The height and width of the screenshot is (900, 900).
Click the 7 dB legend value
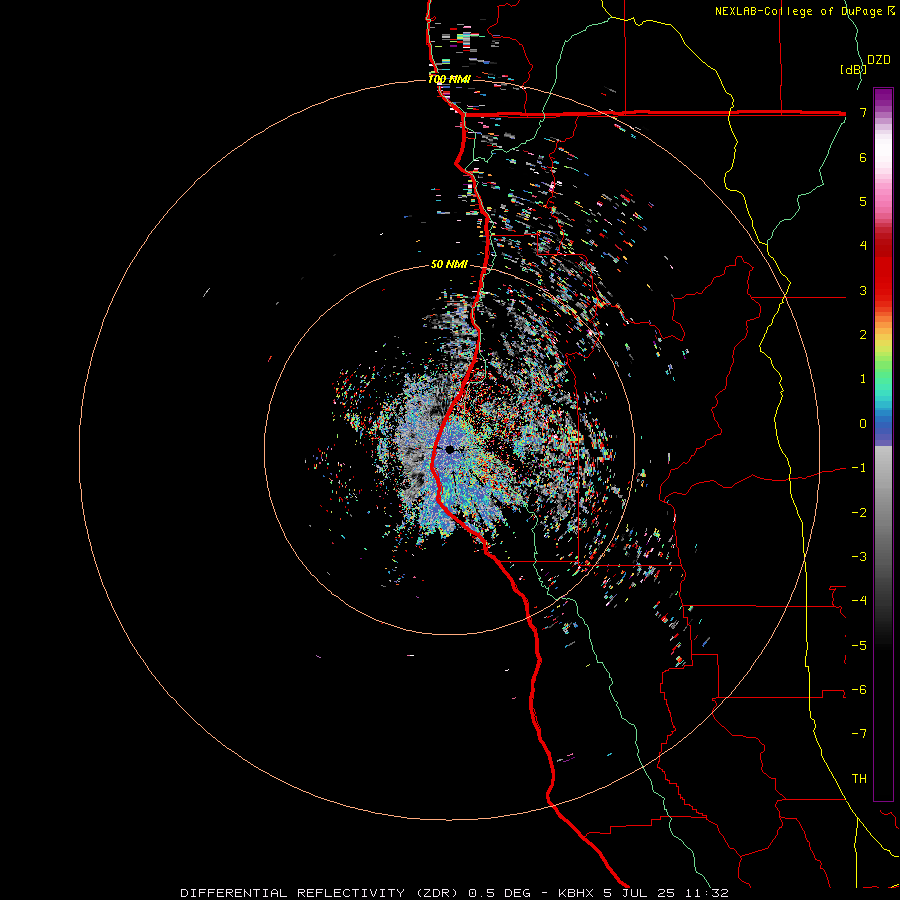[x=863, y=112]
